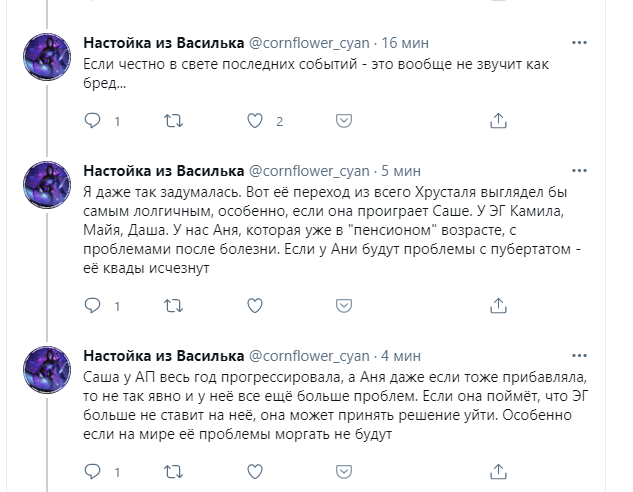The width and height of the screenshot is (633, 492).
Task: Like the 4 мин tweet
Action: (x=256, y=469)
